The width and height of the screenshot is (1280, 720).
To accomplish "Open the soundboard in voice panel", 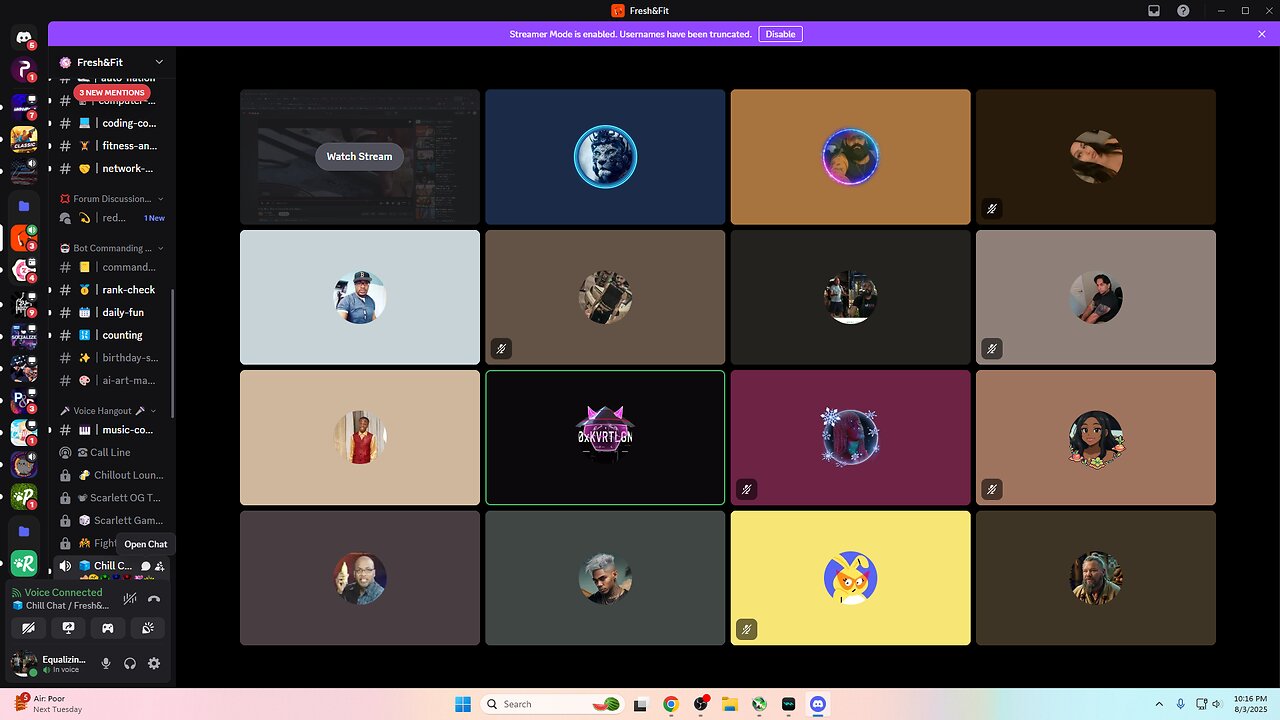I will 148,628.
